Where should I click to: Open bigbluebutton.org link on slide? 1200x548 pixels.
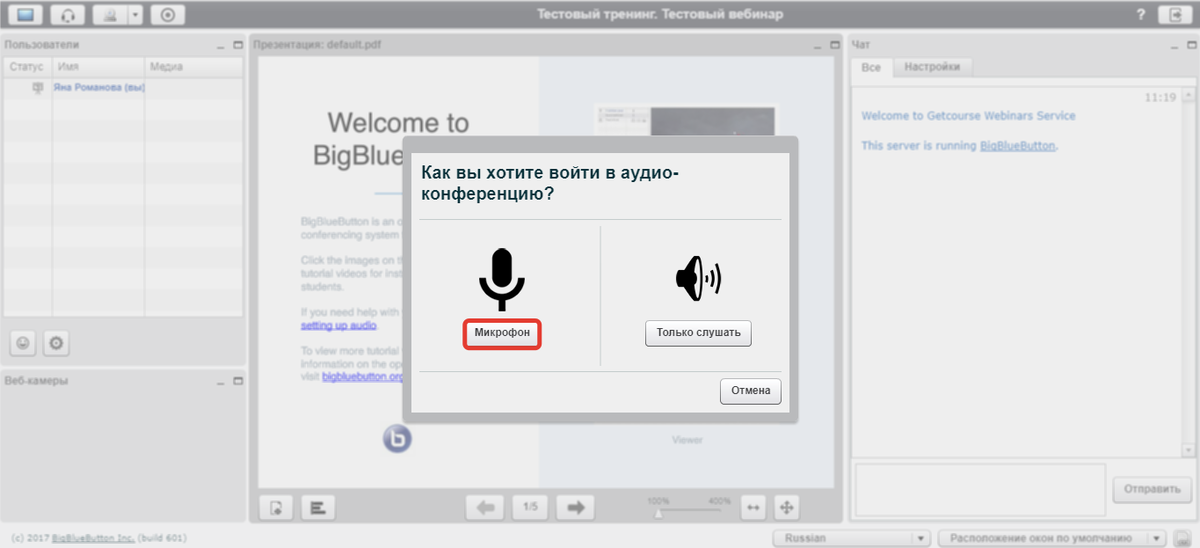click(362, 377)
